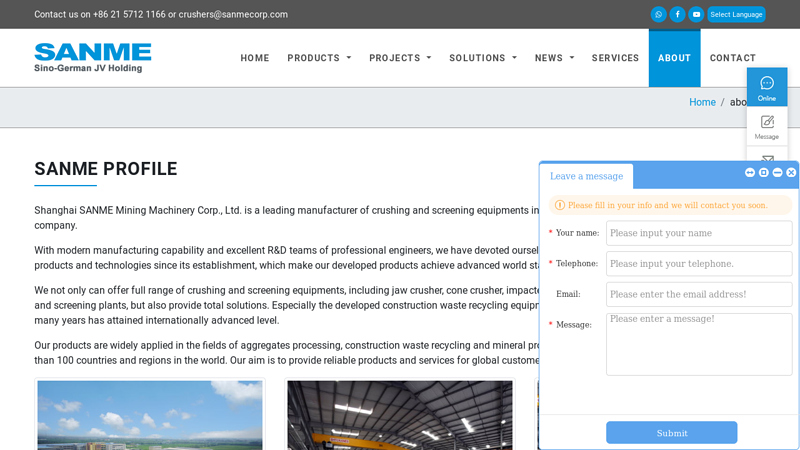
Task: Open the Online chat sidebar icon
Action: (x=767, y=87)
